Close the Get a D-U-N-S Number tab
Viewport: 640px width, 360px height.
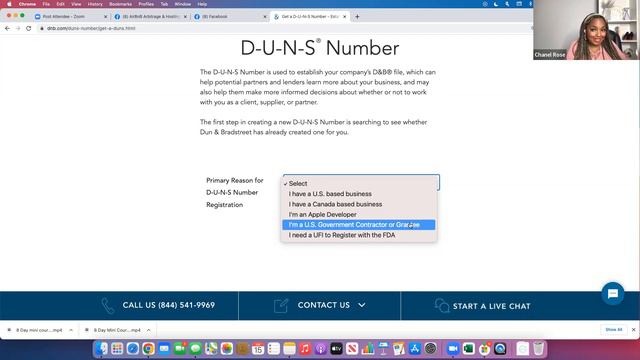344,17
